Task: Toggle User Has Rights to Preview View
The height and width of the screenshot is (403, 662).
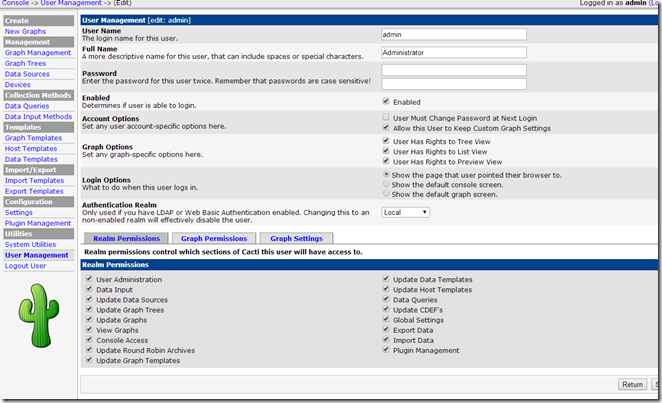Action: [x=386, y=161]
